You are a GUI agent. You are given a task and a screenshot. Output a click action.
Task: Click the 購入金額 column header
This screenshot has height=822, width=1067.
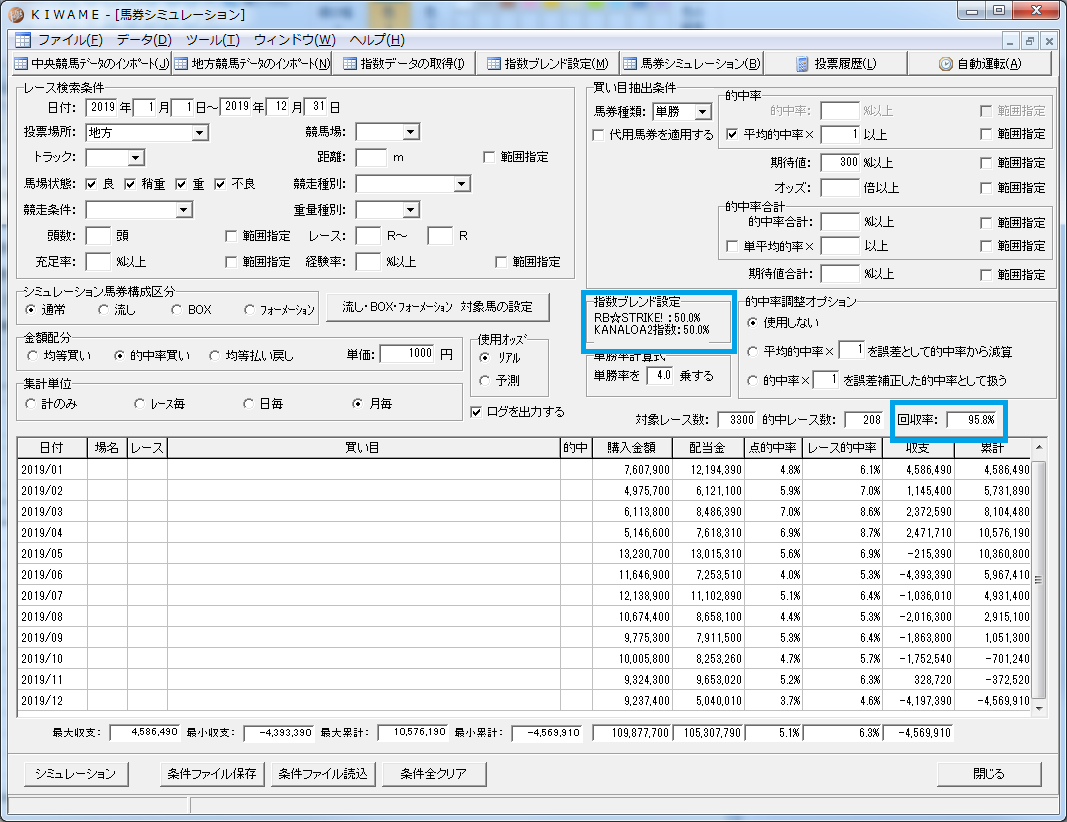[631, 448]
